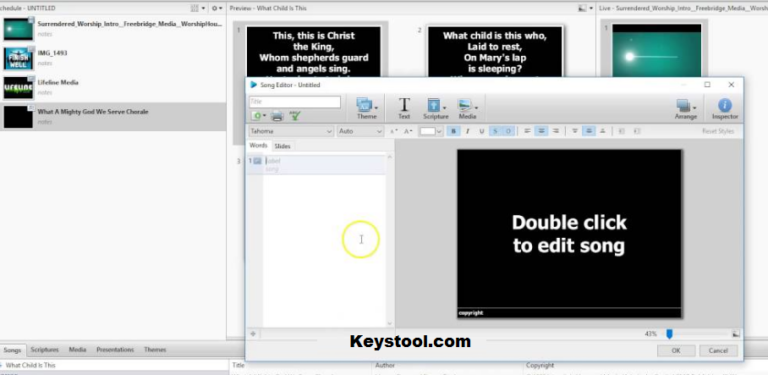The image size is (768, 375).
Task: Click the OK button
Action: click(676, 351)
